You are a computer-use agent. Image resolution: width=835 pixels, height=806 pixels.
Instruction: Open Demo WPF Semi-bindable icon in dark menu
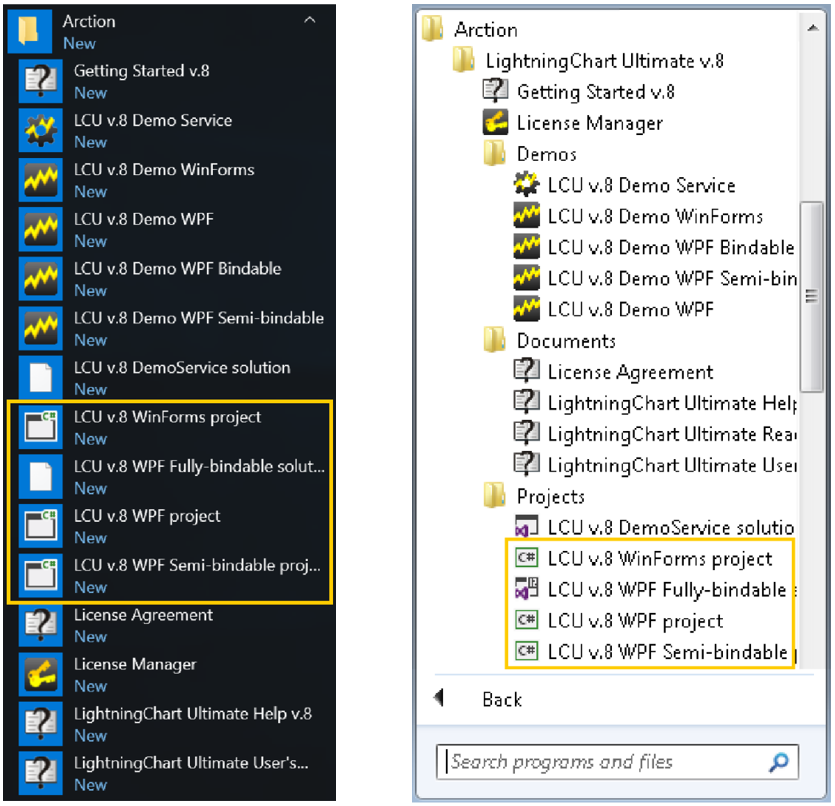[x=40, y=328]
